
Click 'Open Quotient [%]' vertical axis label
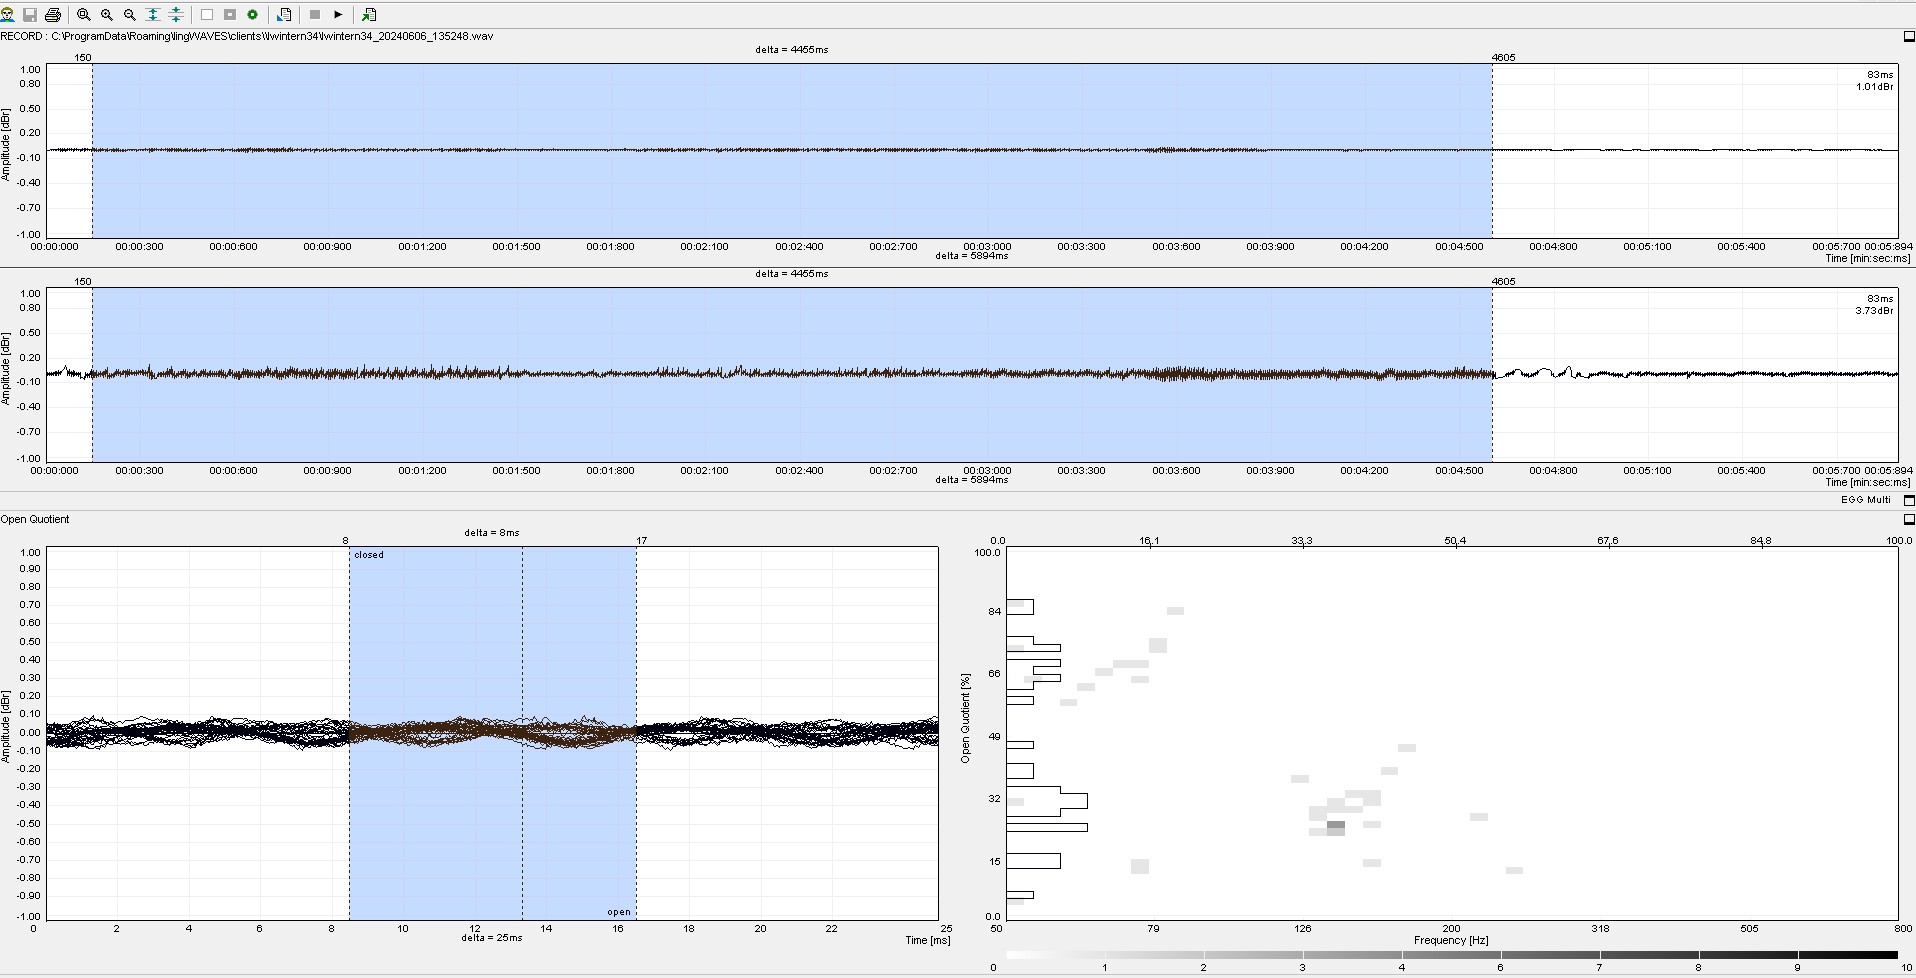coord(965,717)
